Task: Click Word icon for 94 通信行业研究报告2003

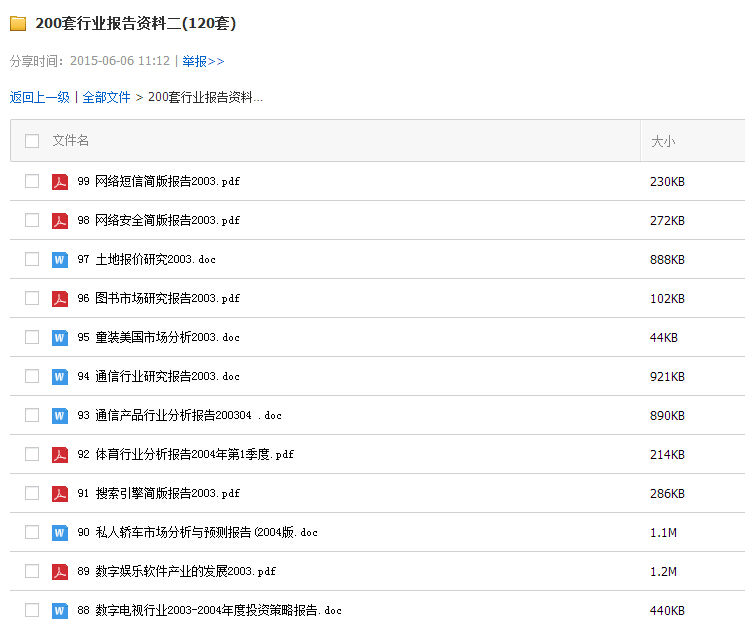Action: click(x=60, y=376)
